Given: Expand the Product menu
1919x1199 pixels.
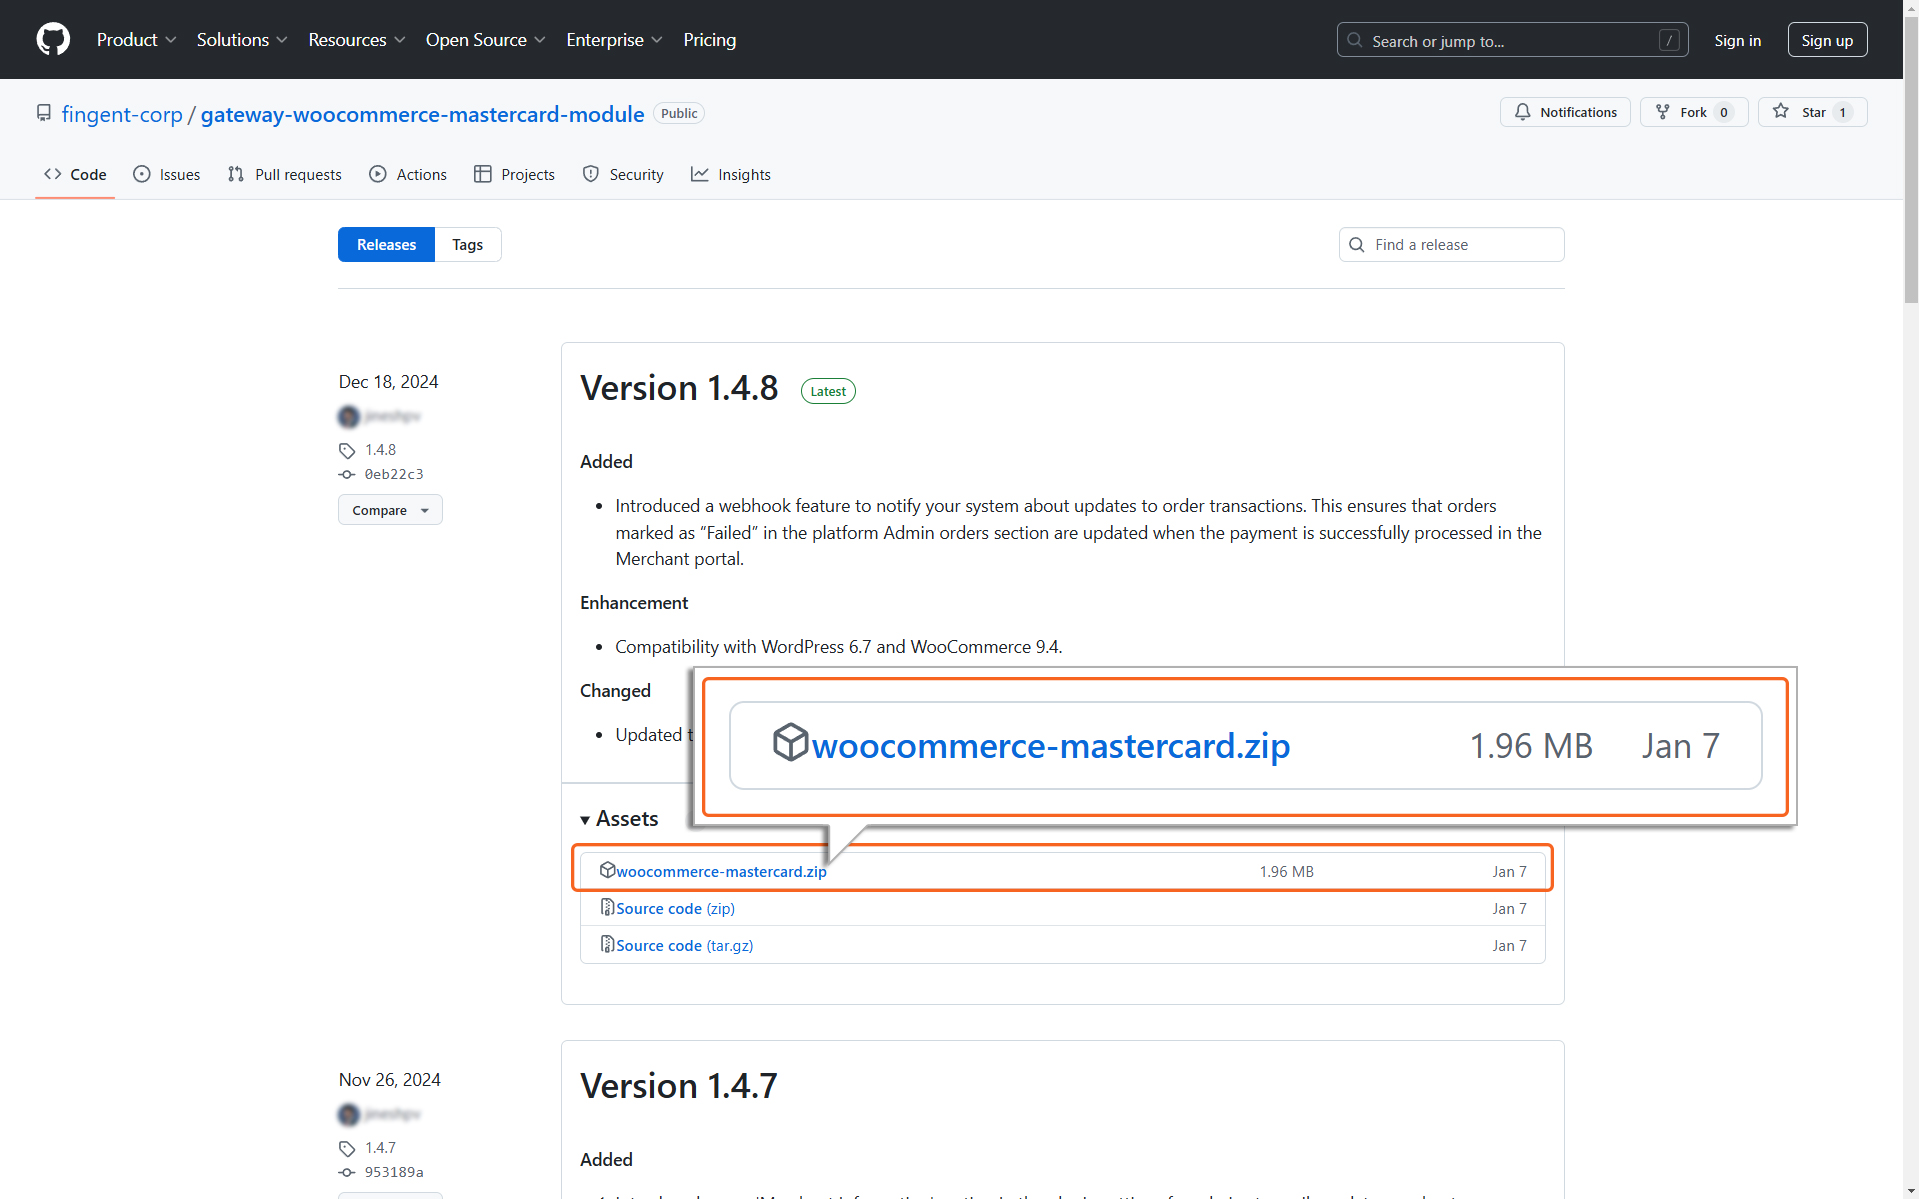Looking at the screenshot, I should pos(136,40).
